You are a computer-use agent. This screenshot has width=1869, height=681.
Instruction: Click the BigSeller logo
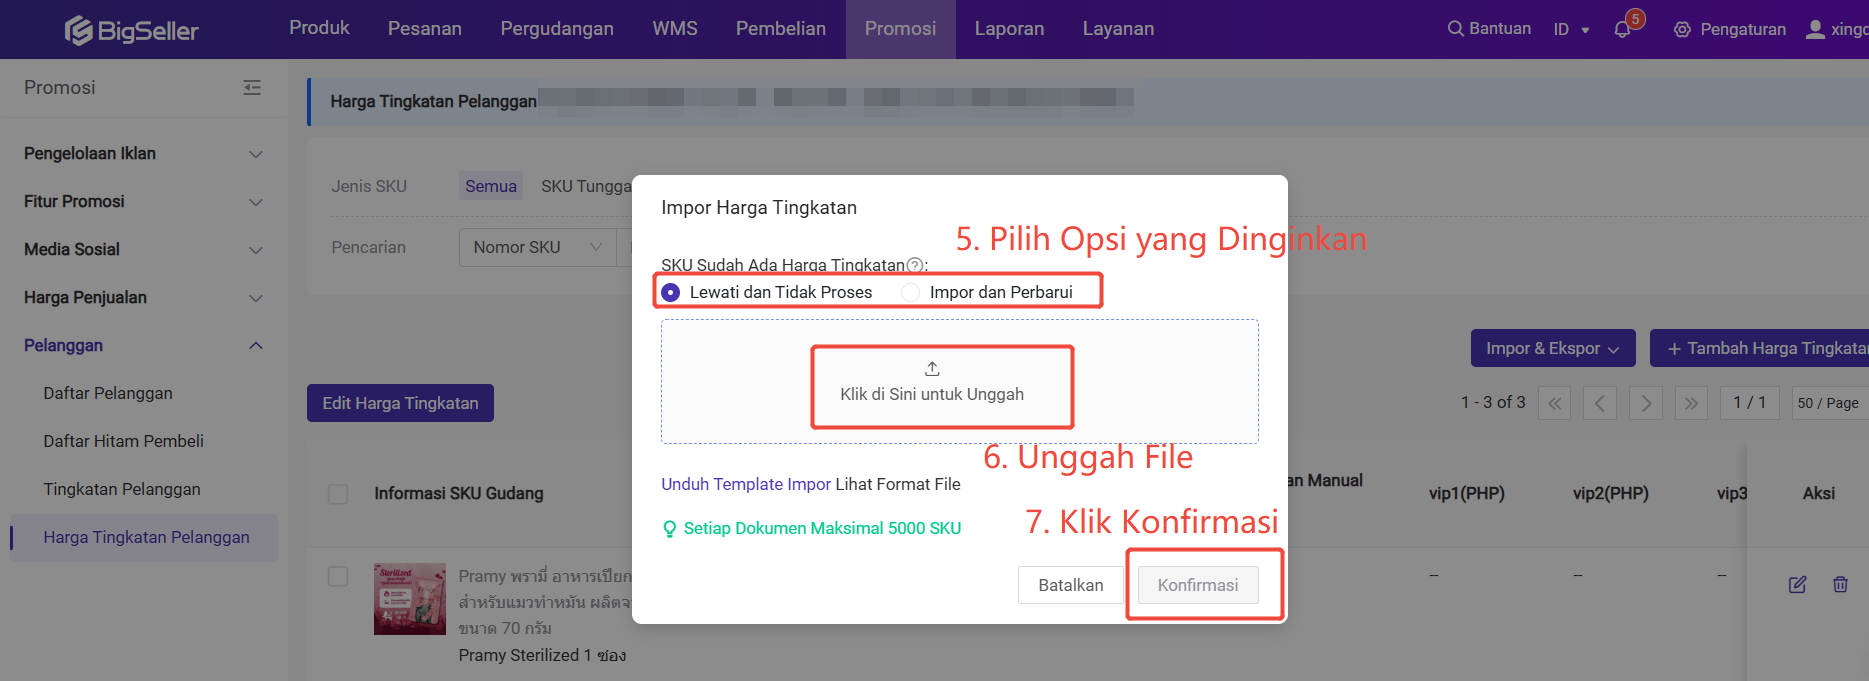coord(132,30)
